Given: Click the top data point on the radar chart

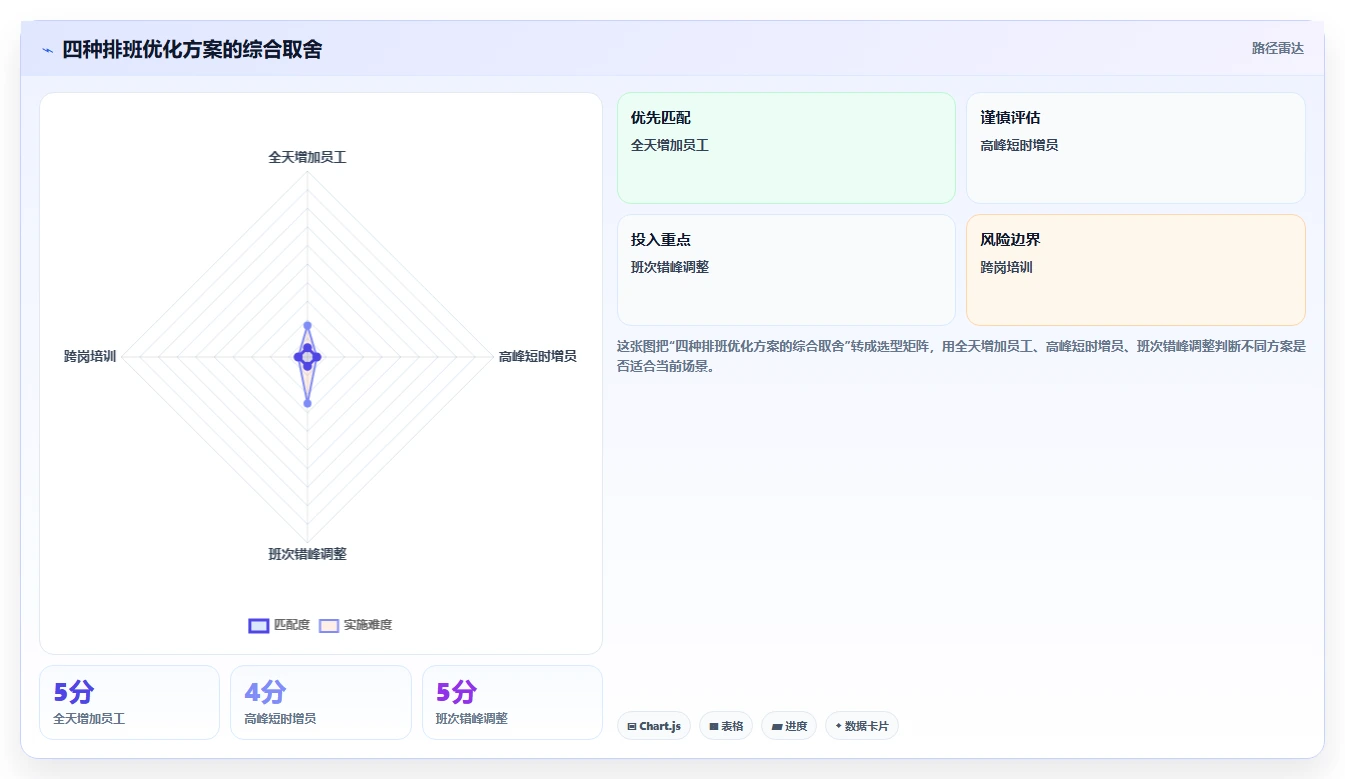Looking at the screenshot, I should [x=307, y=325].
